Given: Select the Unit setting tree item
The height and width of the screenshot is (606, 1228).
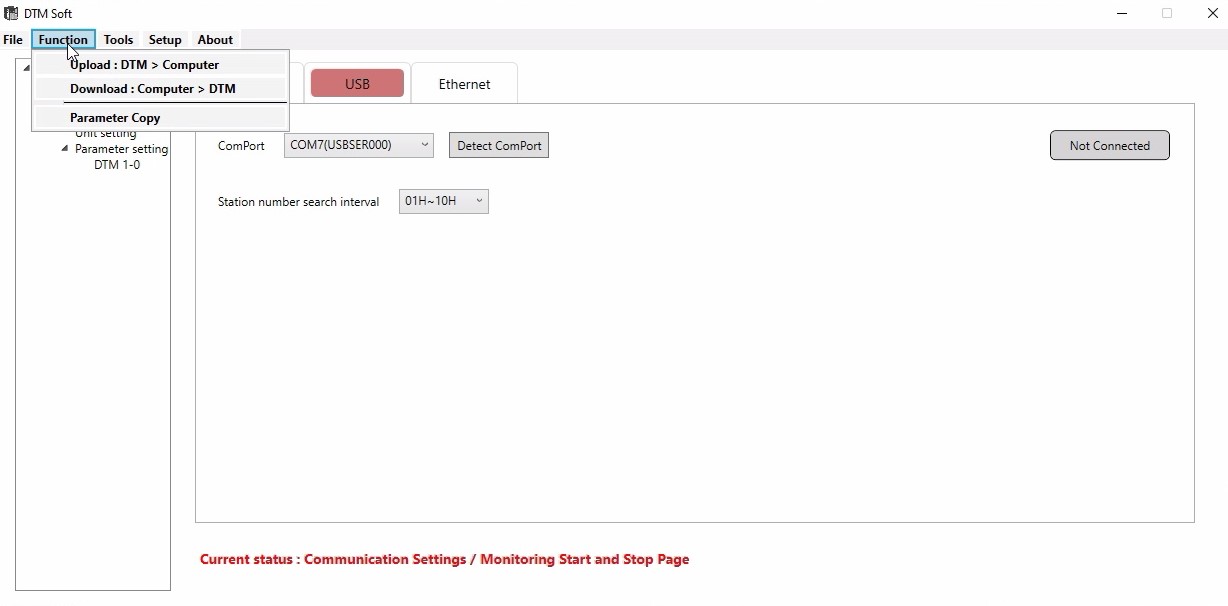Looking at the screenshot, I should pyautogui.click(x=106, y=134).
